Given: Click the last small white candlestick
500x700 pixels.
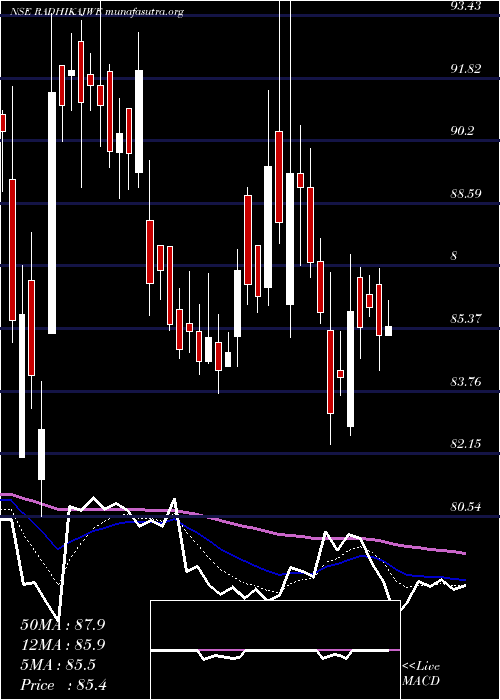Looking at the screenshot, I should 388,331.
